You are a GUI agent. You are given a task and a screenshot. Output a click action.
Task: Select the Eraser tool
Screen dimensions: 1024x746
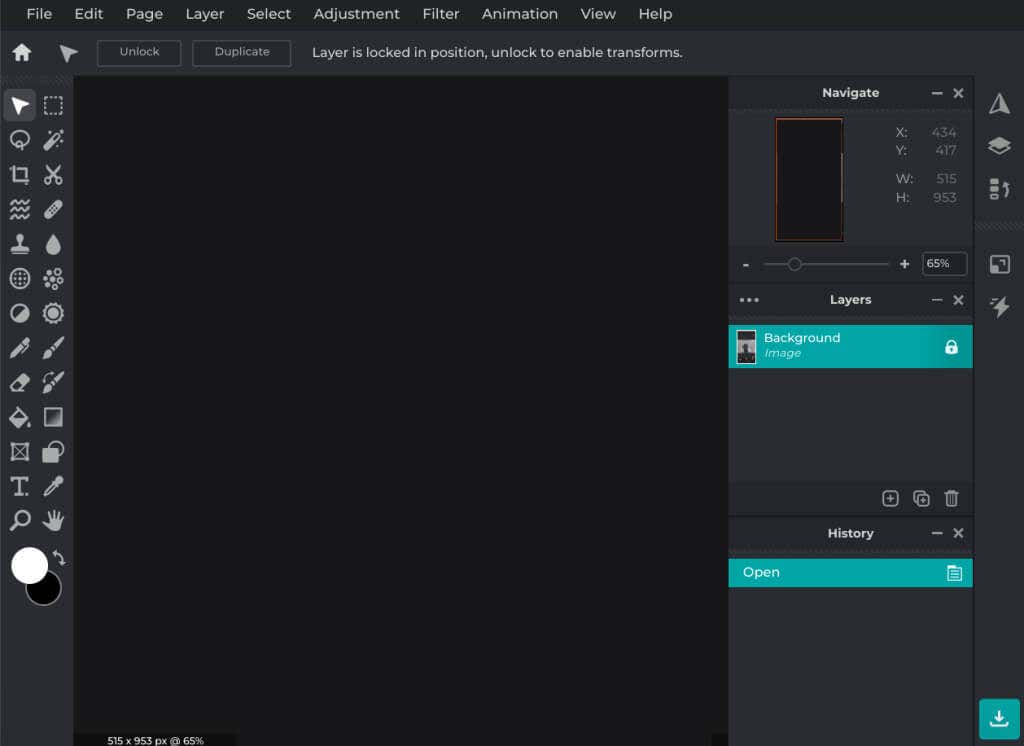(x=20, y=382)
